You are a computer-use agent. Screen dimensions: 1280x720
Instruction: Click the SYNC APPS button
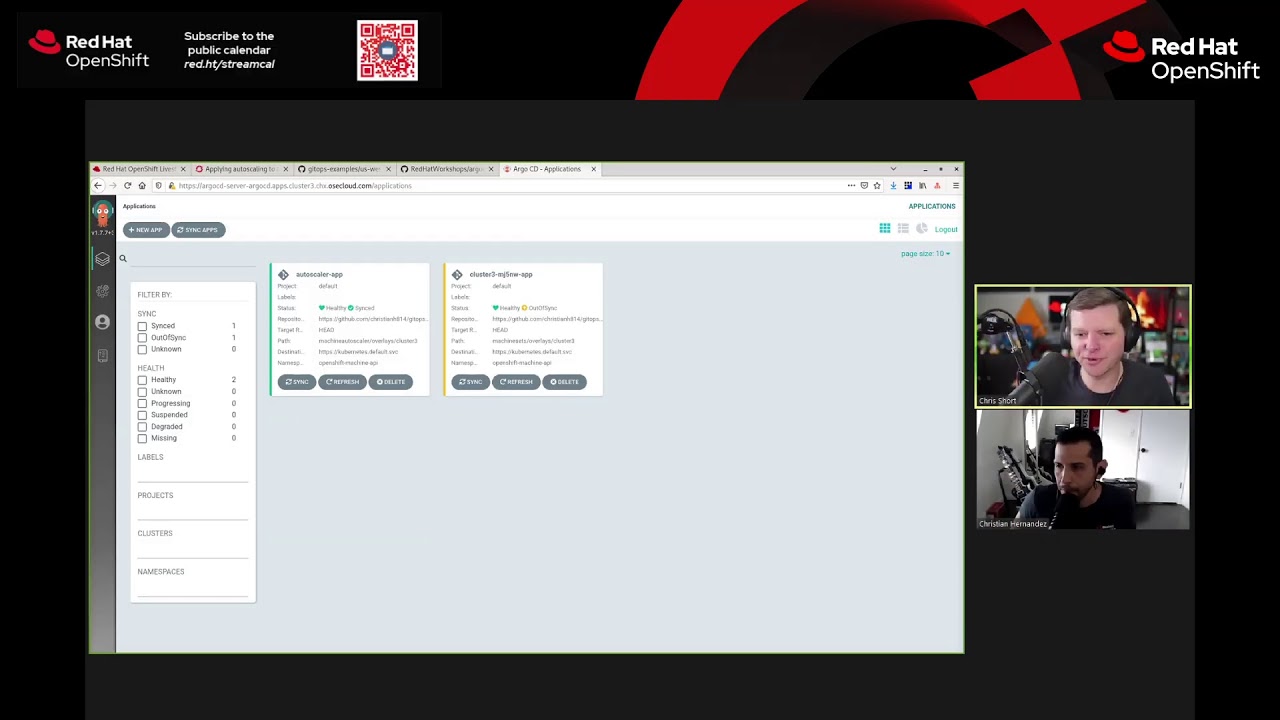pyautogui.click(x=198, y=230)
